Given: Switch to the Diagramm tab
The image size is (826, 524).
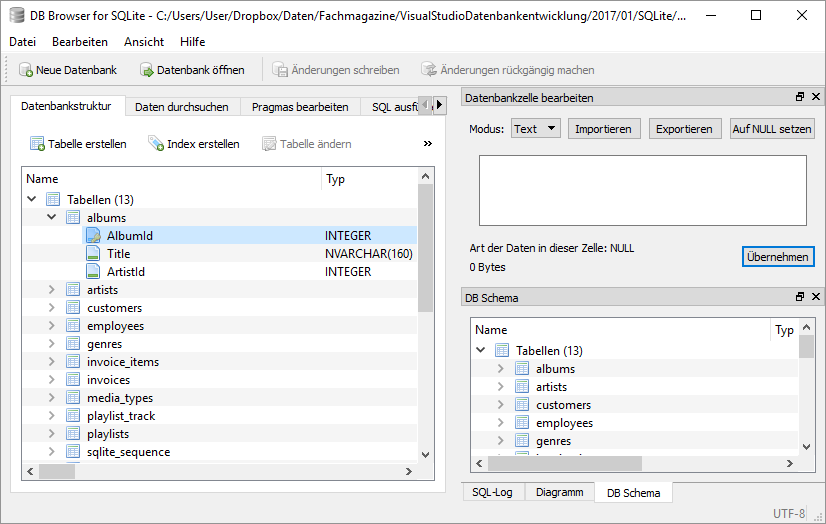Looking at the screenshot, I should [559, 492].
